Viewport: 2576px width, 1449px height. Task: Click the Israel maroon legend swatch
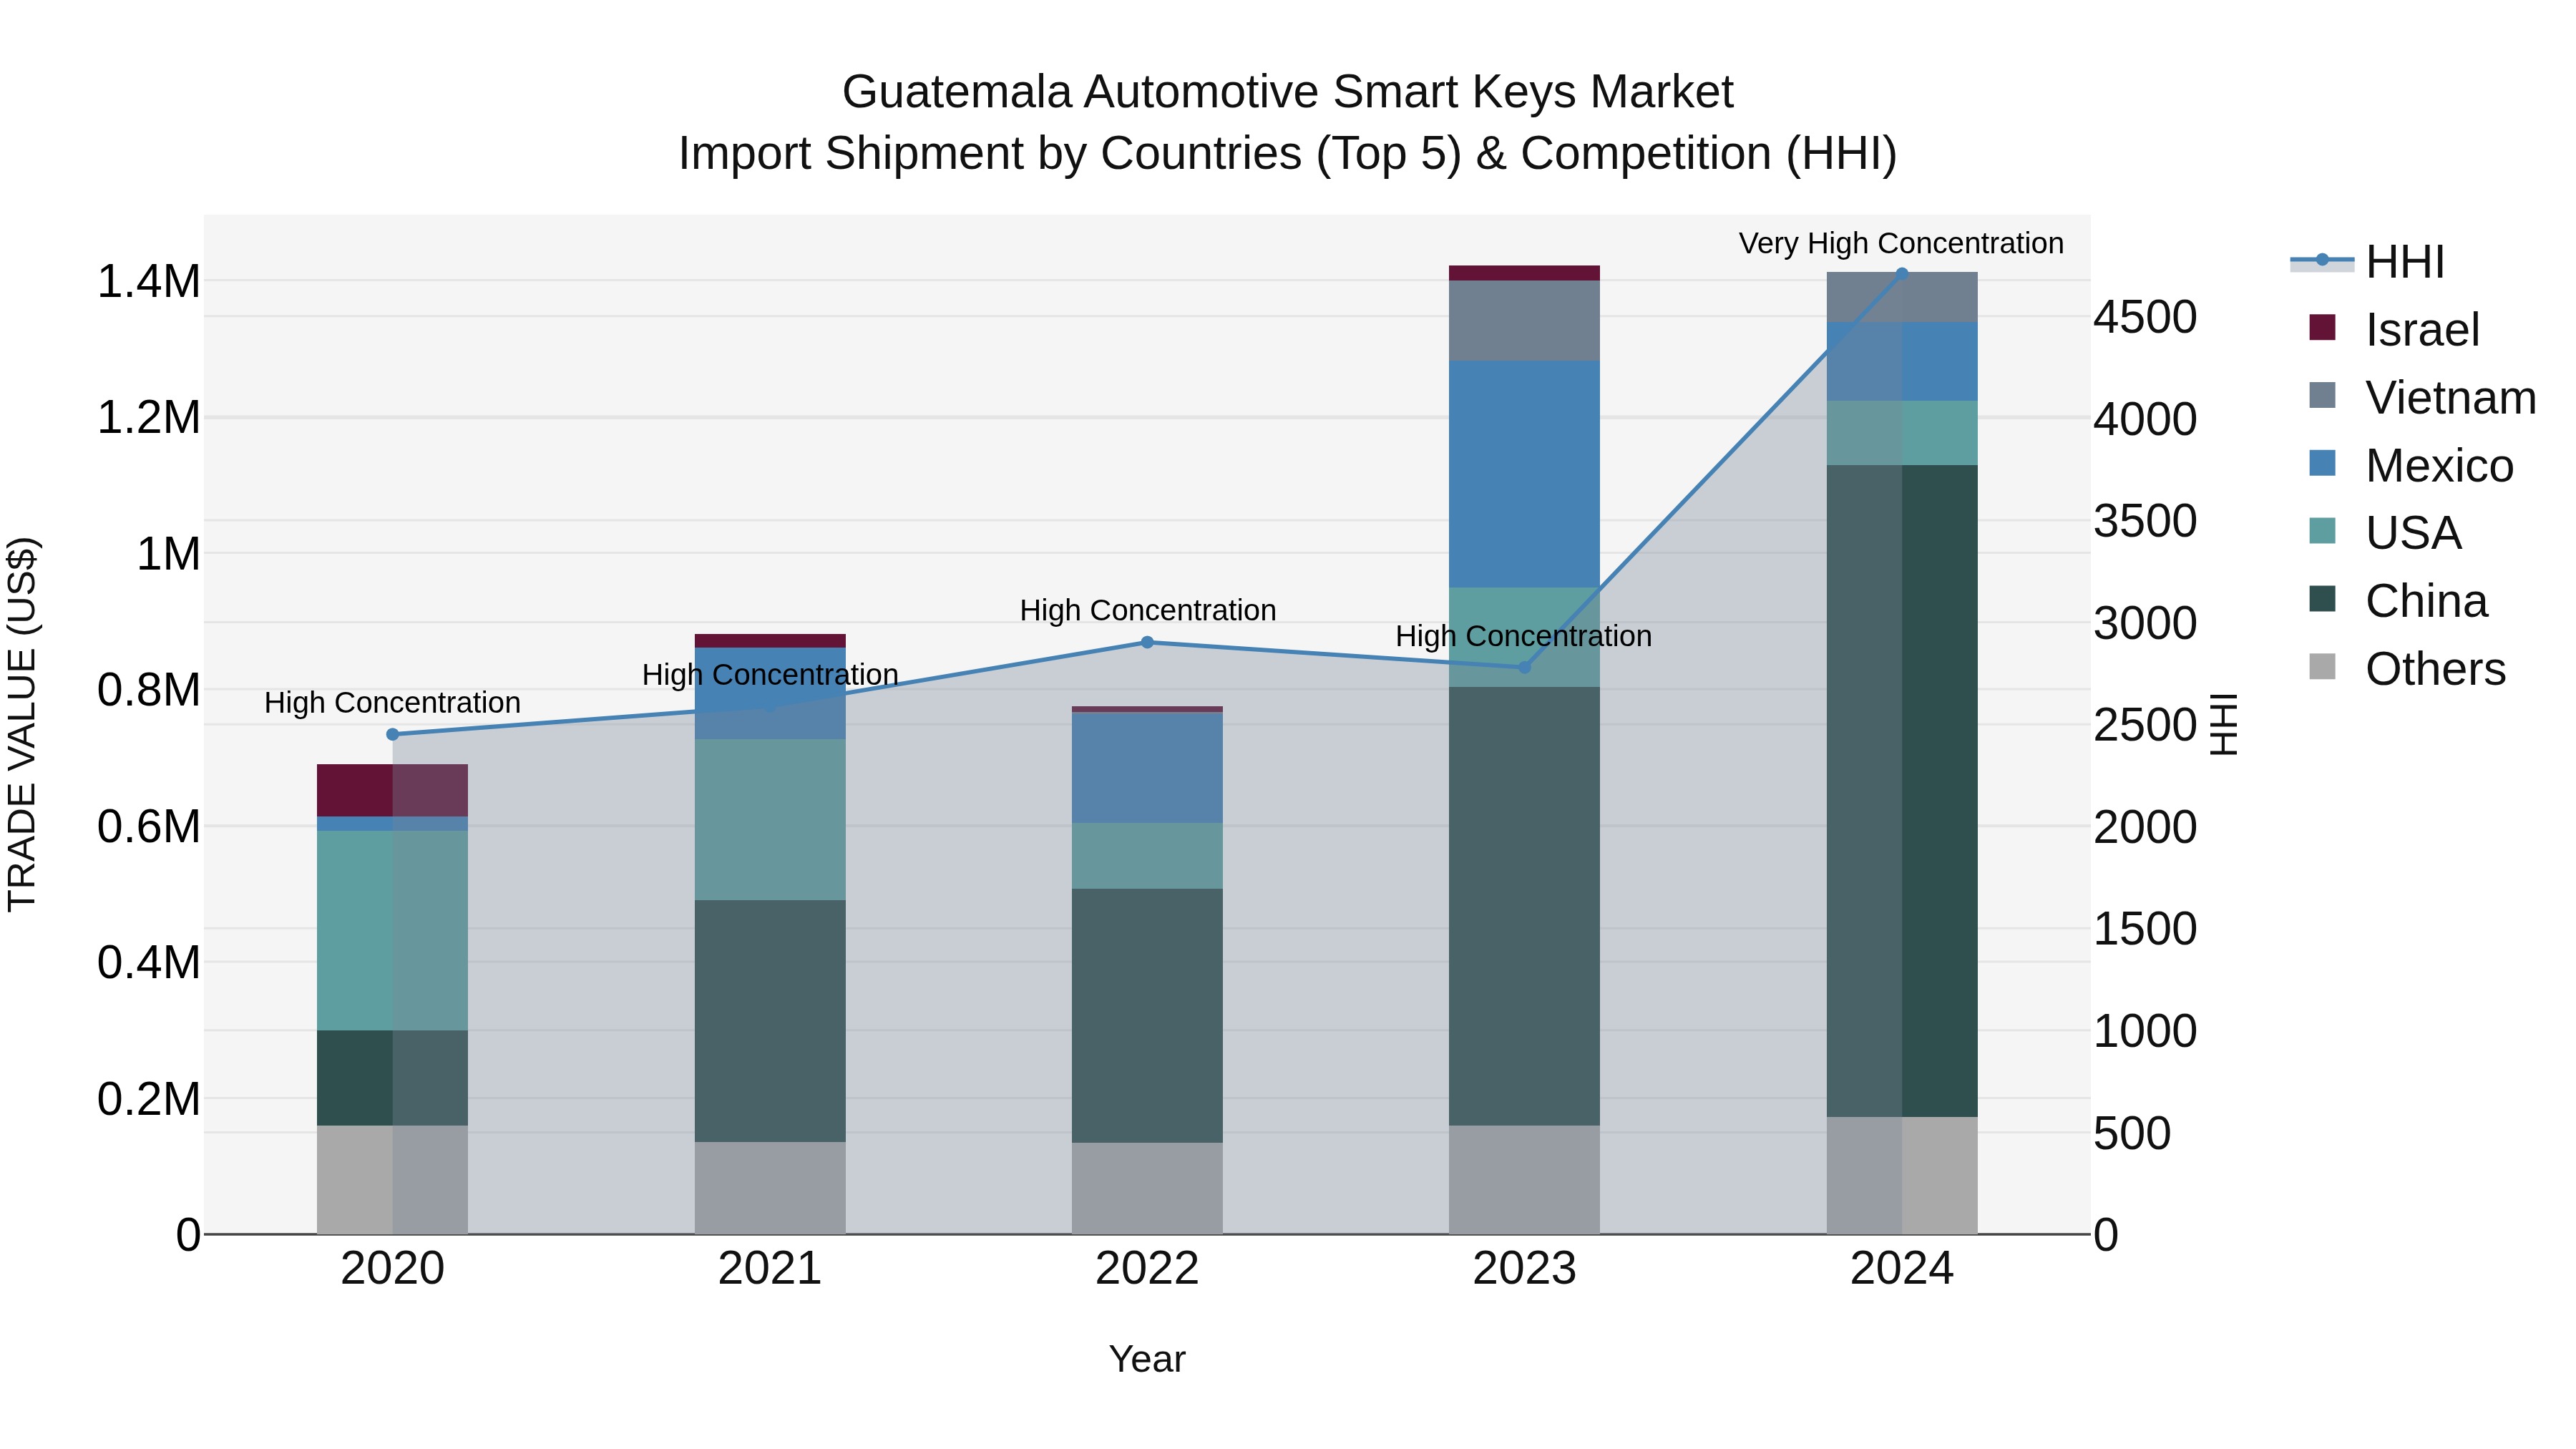[x=2322, y=327]
